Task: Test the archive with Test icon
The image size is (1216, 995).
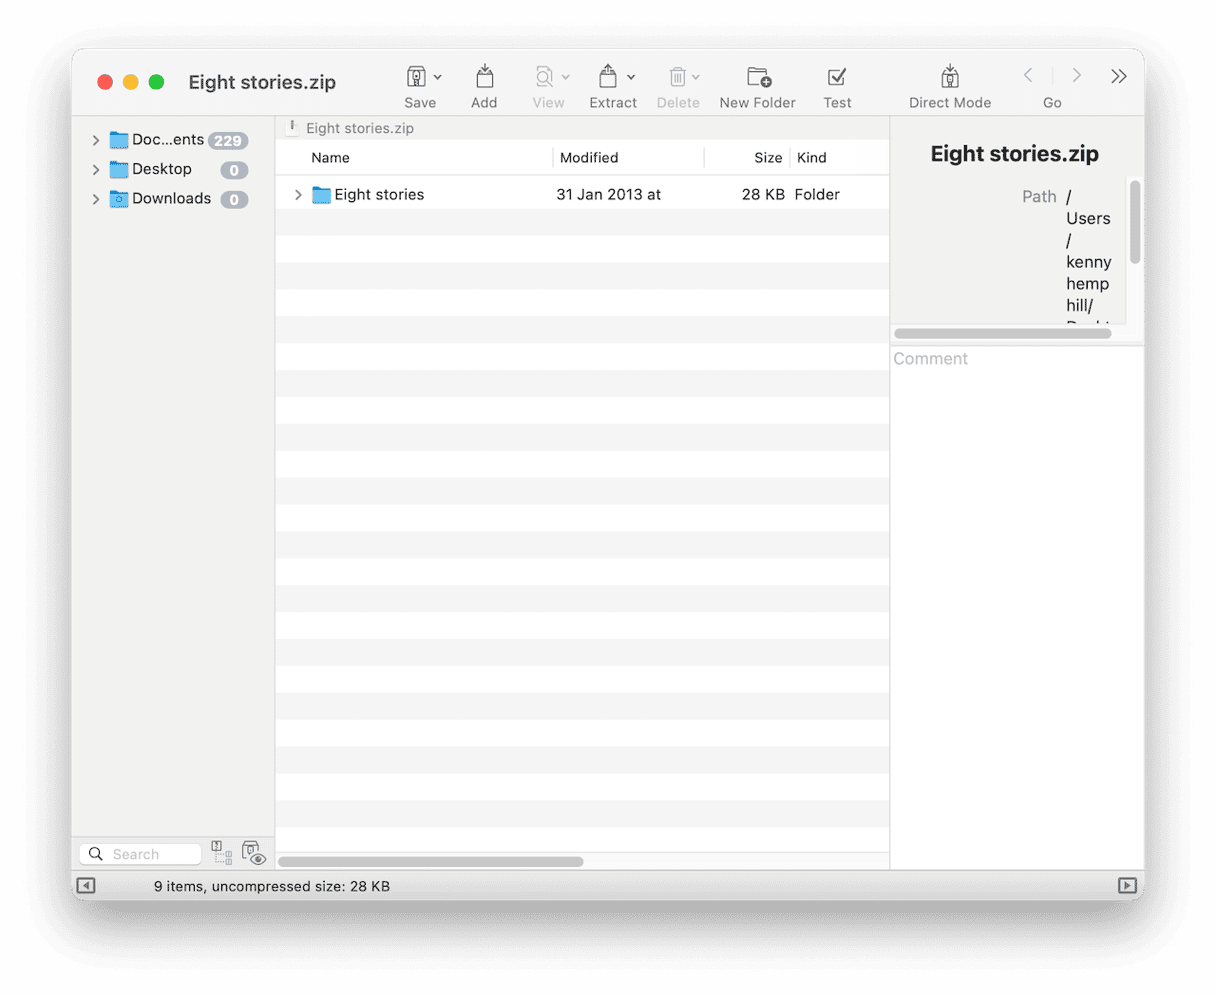Action: click(x=837, y=77)
